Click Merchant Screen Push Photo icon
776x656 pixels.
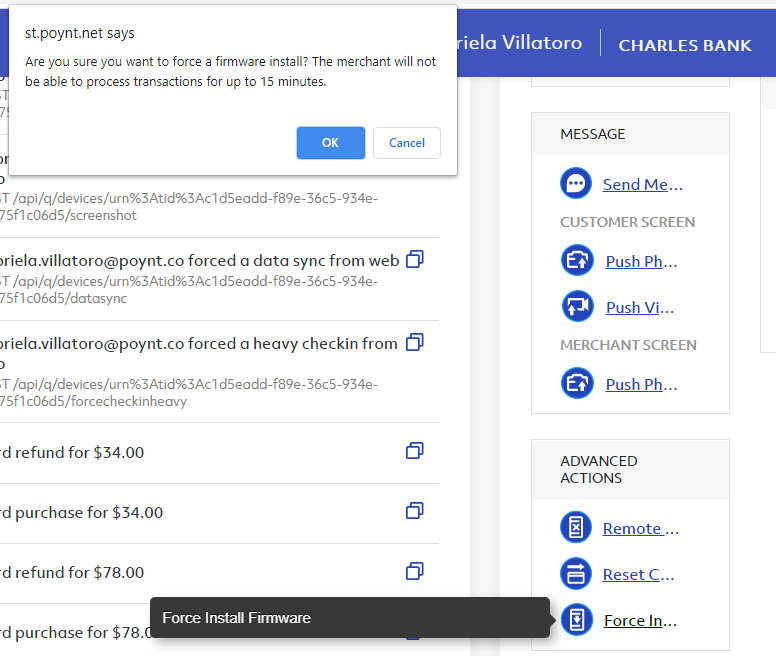(x=577, y=383)
